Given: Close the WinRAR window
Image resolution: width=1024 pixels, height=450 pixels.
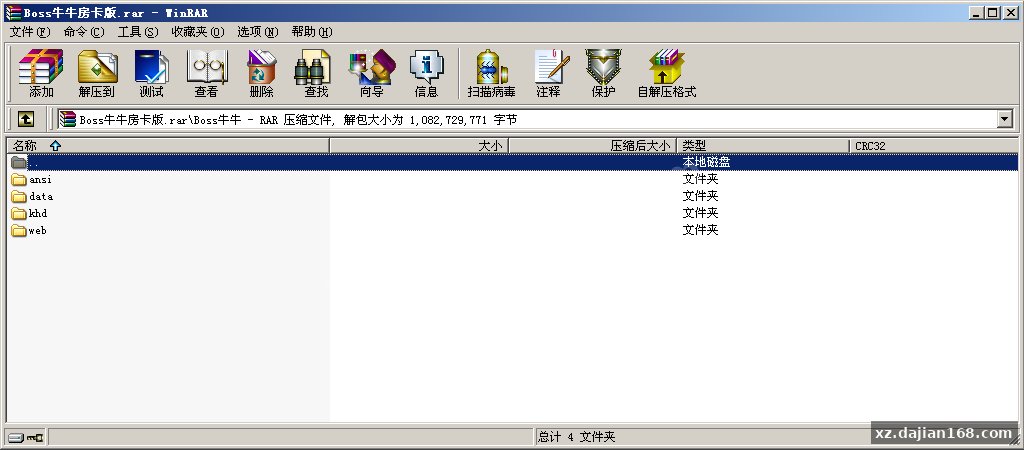Looking at the screenshot, I should point(1010,12).
